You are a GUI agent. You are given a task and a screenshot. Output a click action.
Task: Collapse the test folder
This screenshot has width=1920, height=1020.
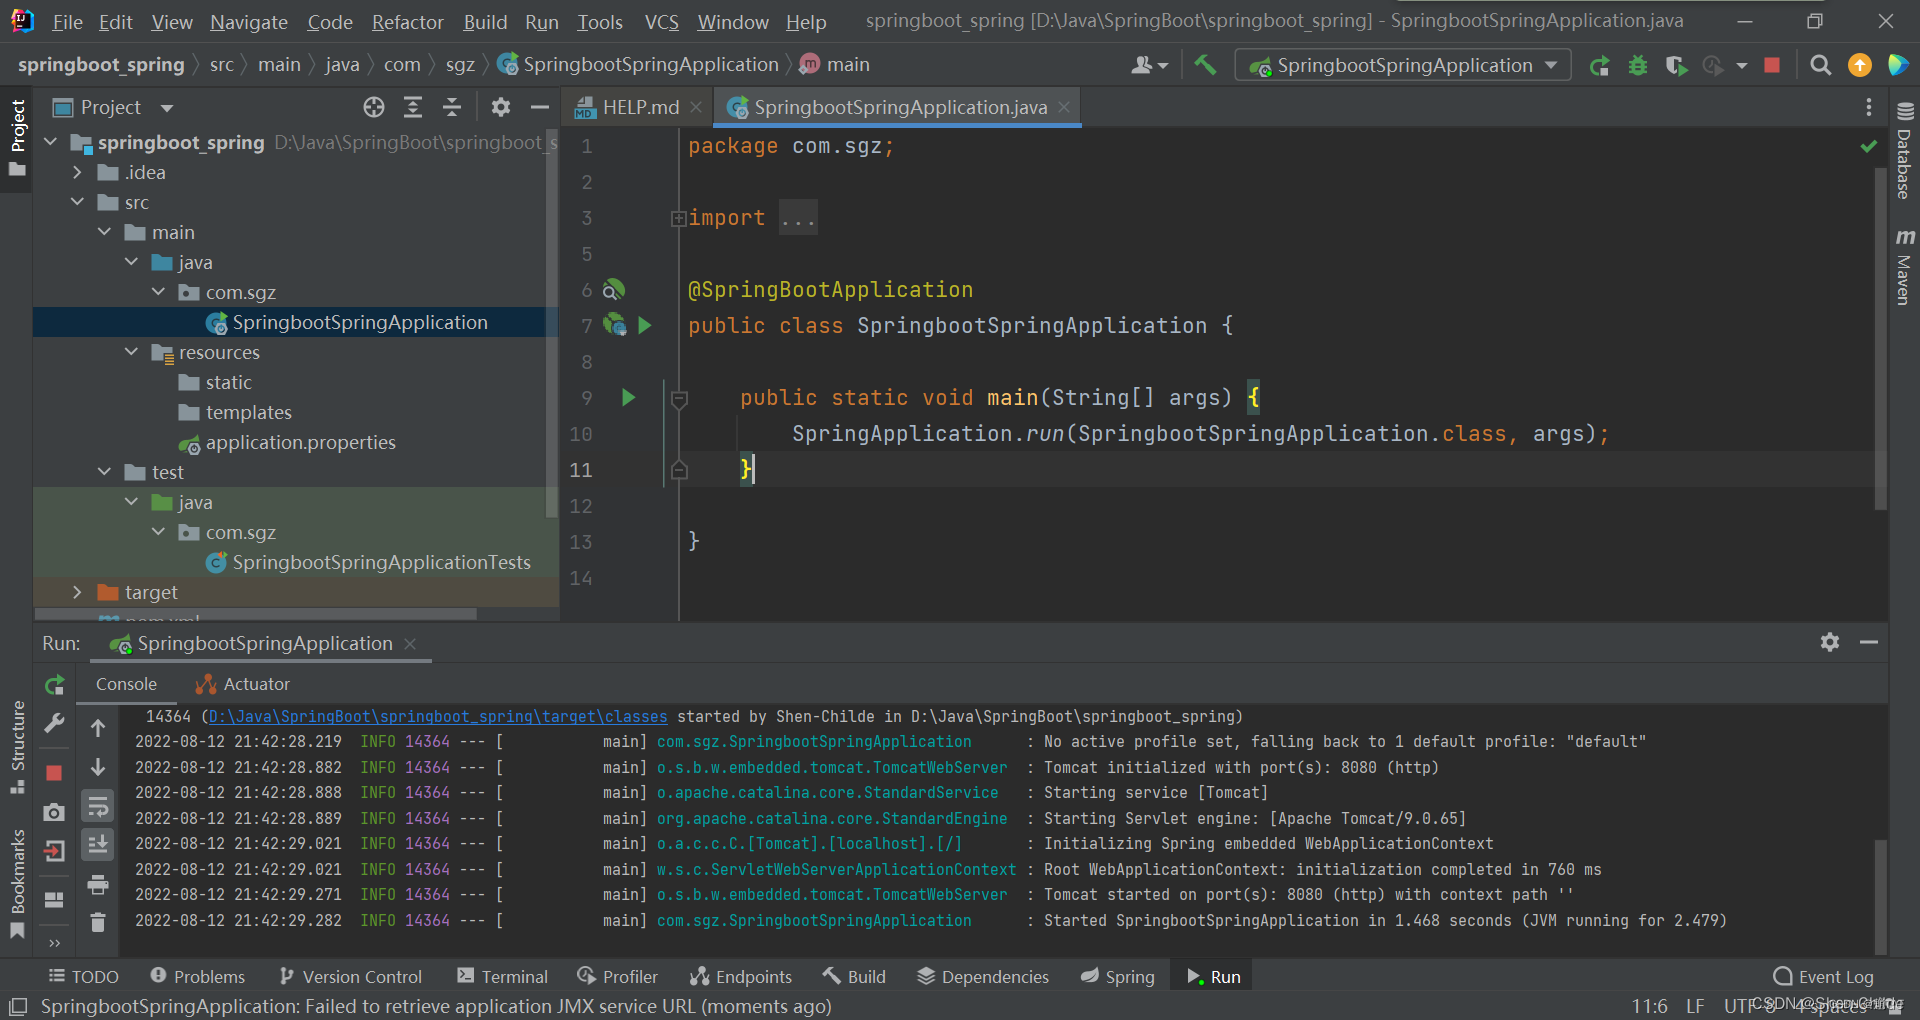pyautogui.click(x=105, y=472)
